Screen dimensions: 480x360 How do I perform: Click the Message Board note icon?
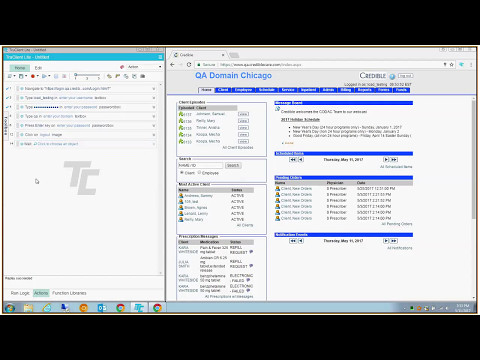tap(277, 109)
